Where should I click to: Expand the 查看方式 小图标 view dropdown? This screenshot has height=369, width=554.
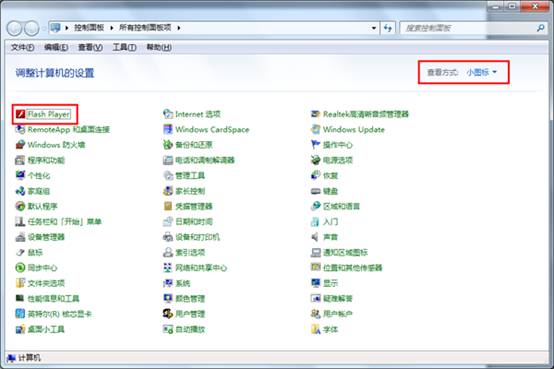point(482,72)
